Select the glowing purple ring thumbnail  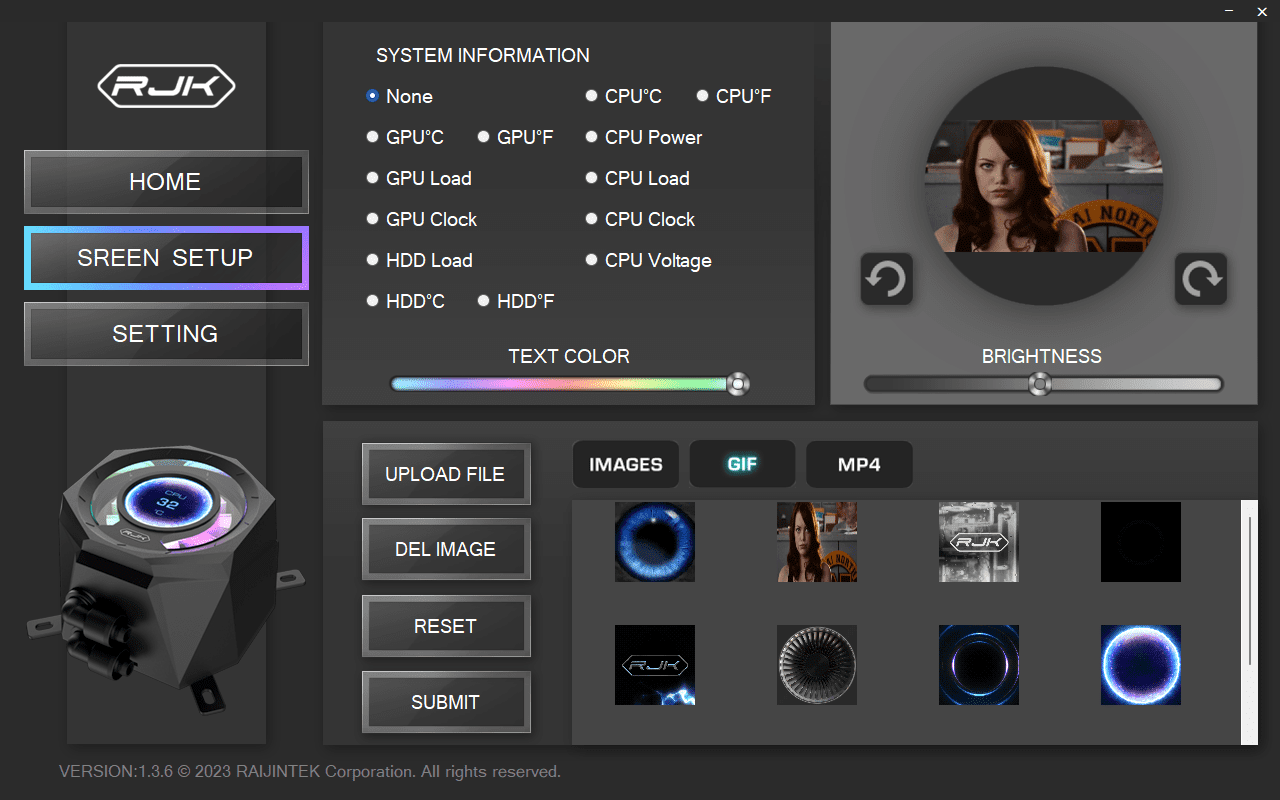tap(1141, 665)
